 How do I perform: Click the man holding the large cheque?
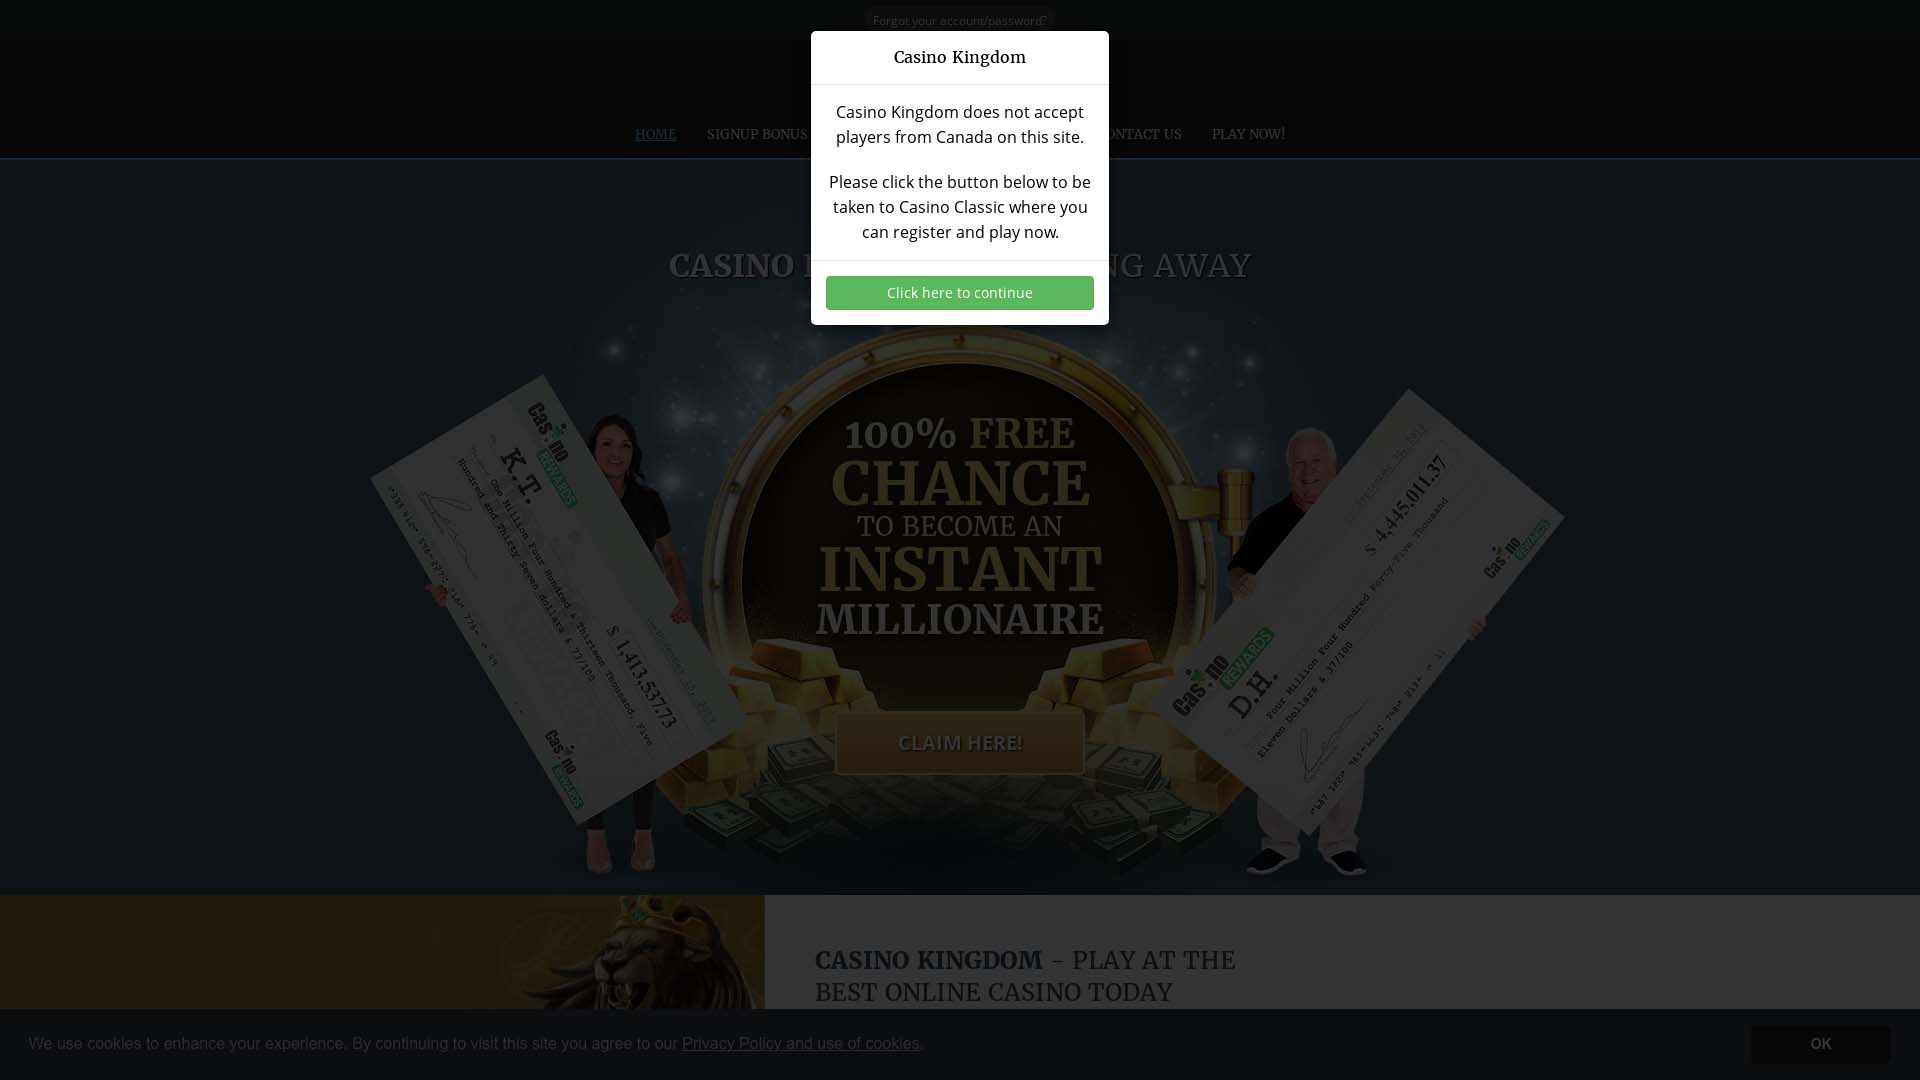click(1300, 650)
